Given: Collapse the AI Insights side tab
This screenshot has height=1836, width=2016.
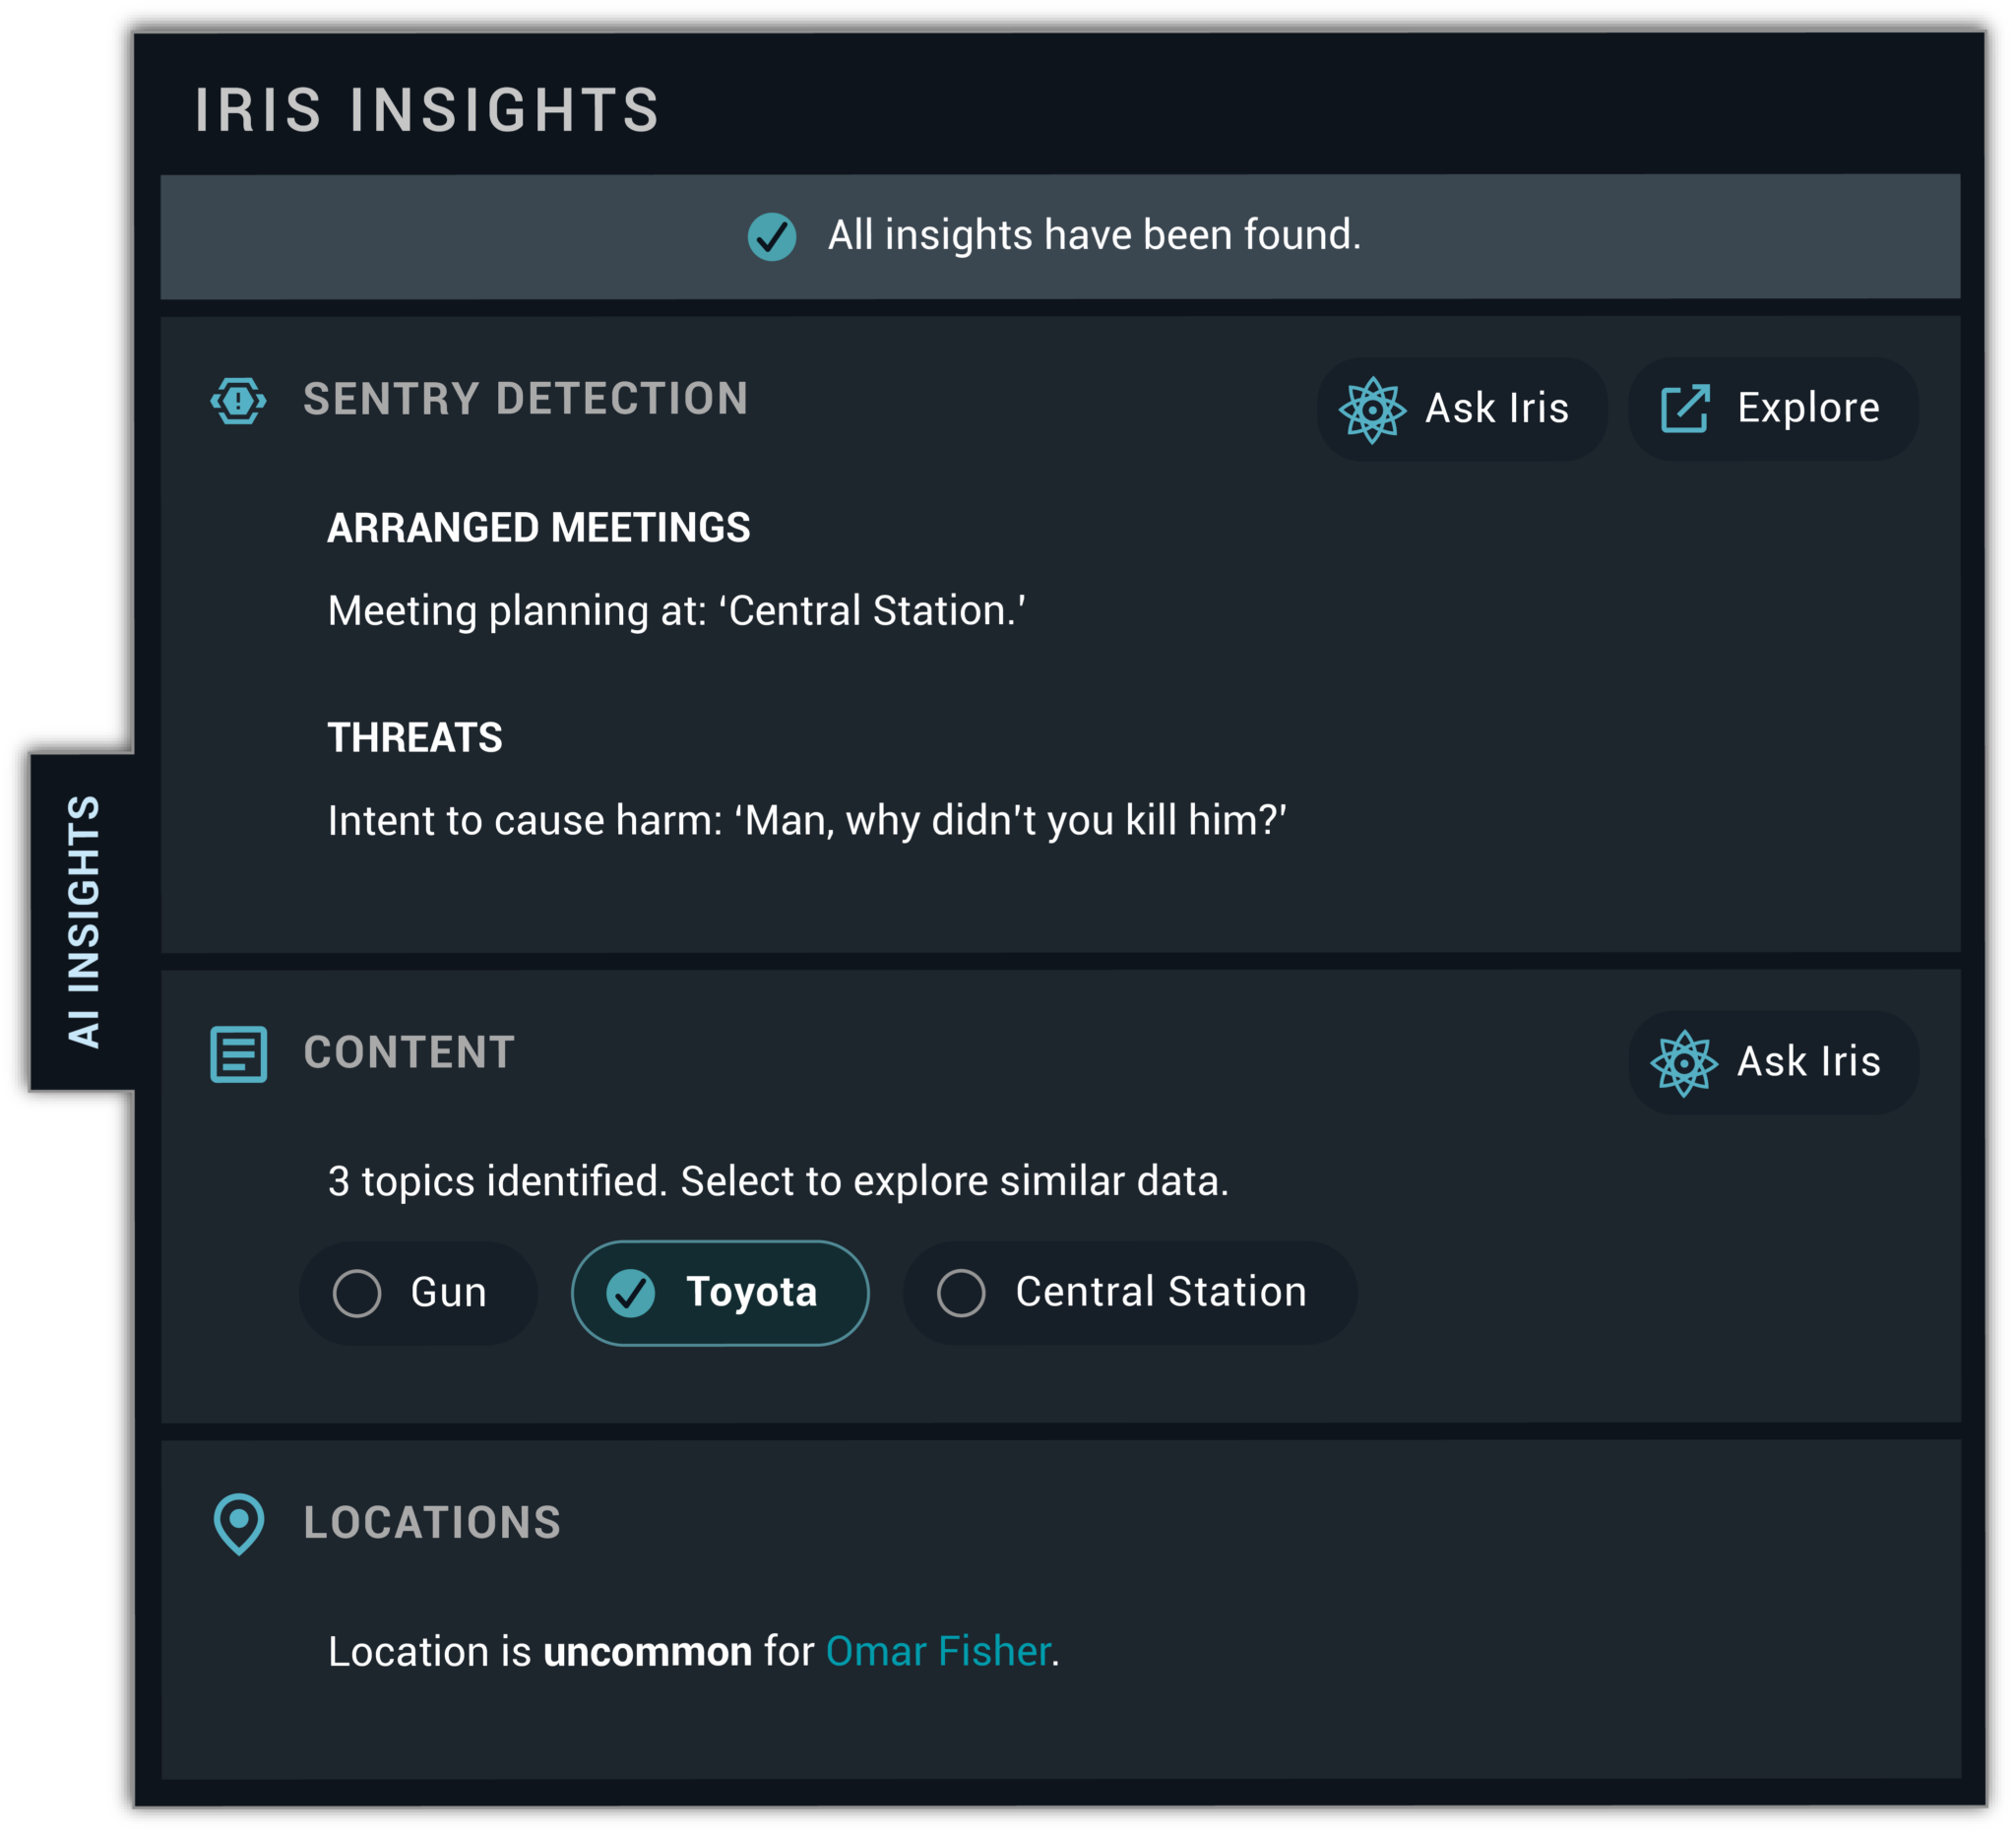Looking at the screenshot, I should point(82,922).
